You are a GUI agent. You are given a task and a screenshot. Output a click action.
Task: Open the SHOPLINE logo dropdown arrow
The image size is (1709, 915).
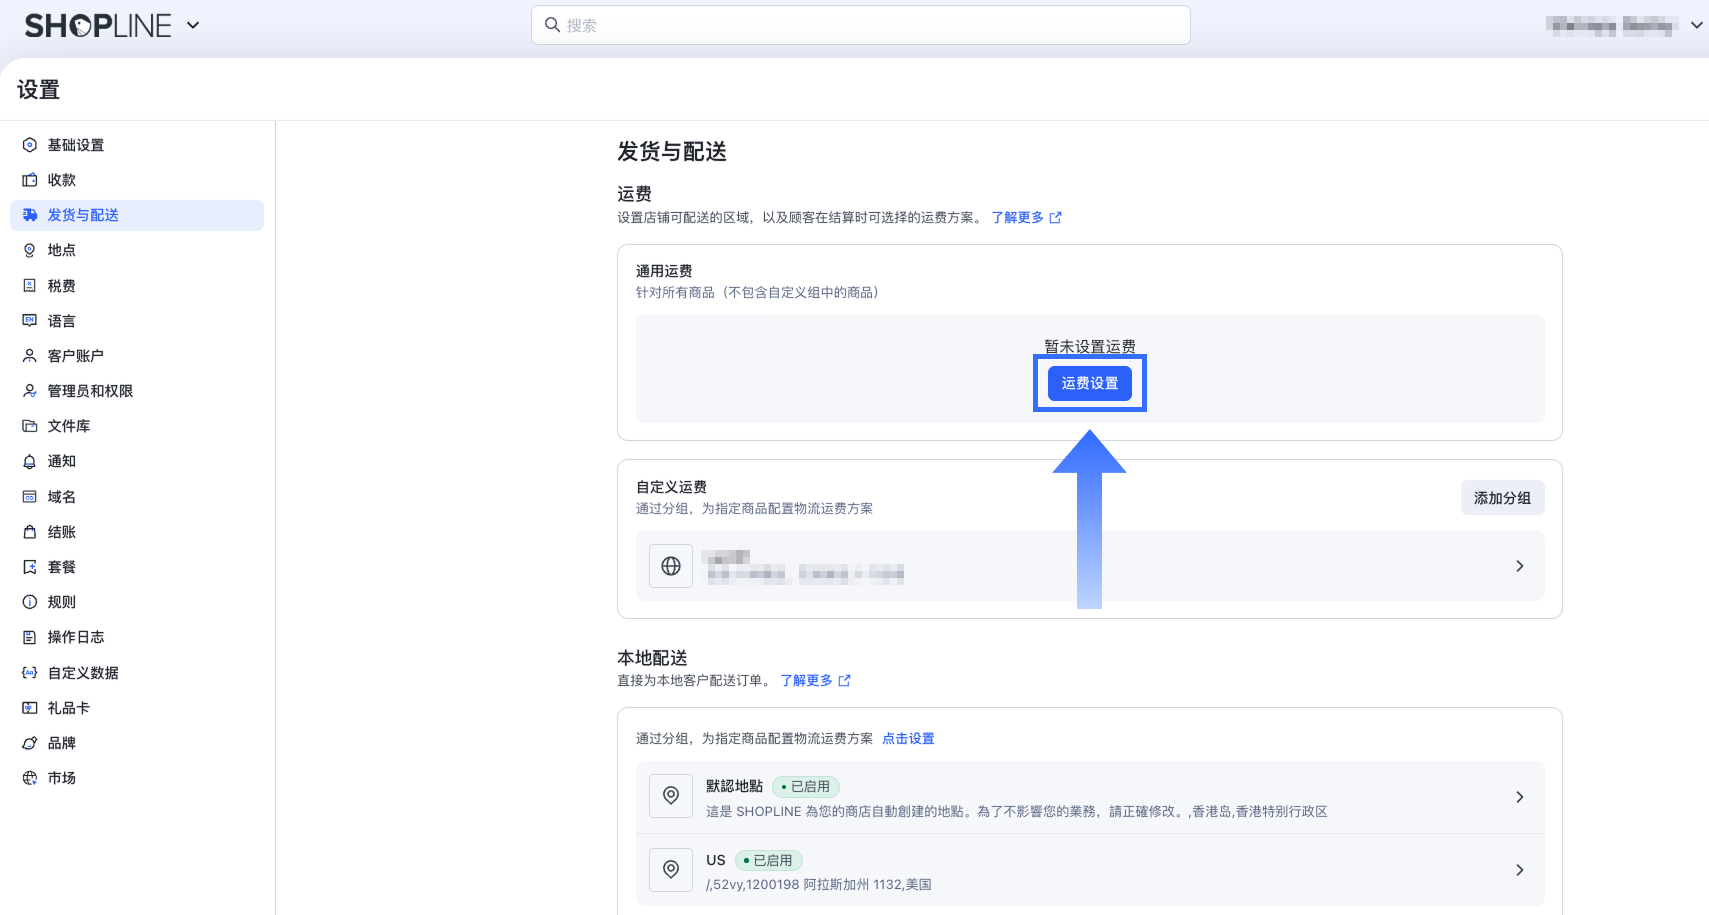(x=193, y=25)
